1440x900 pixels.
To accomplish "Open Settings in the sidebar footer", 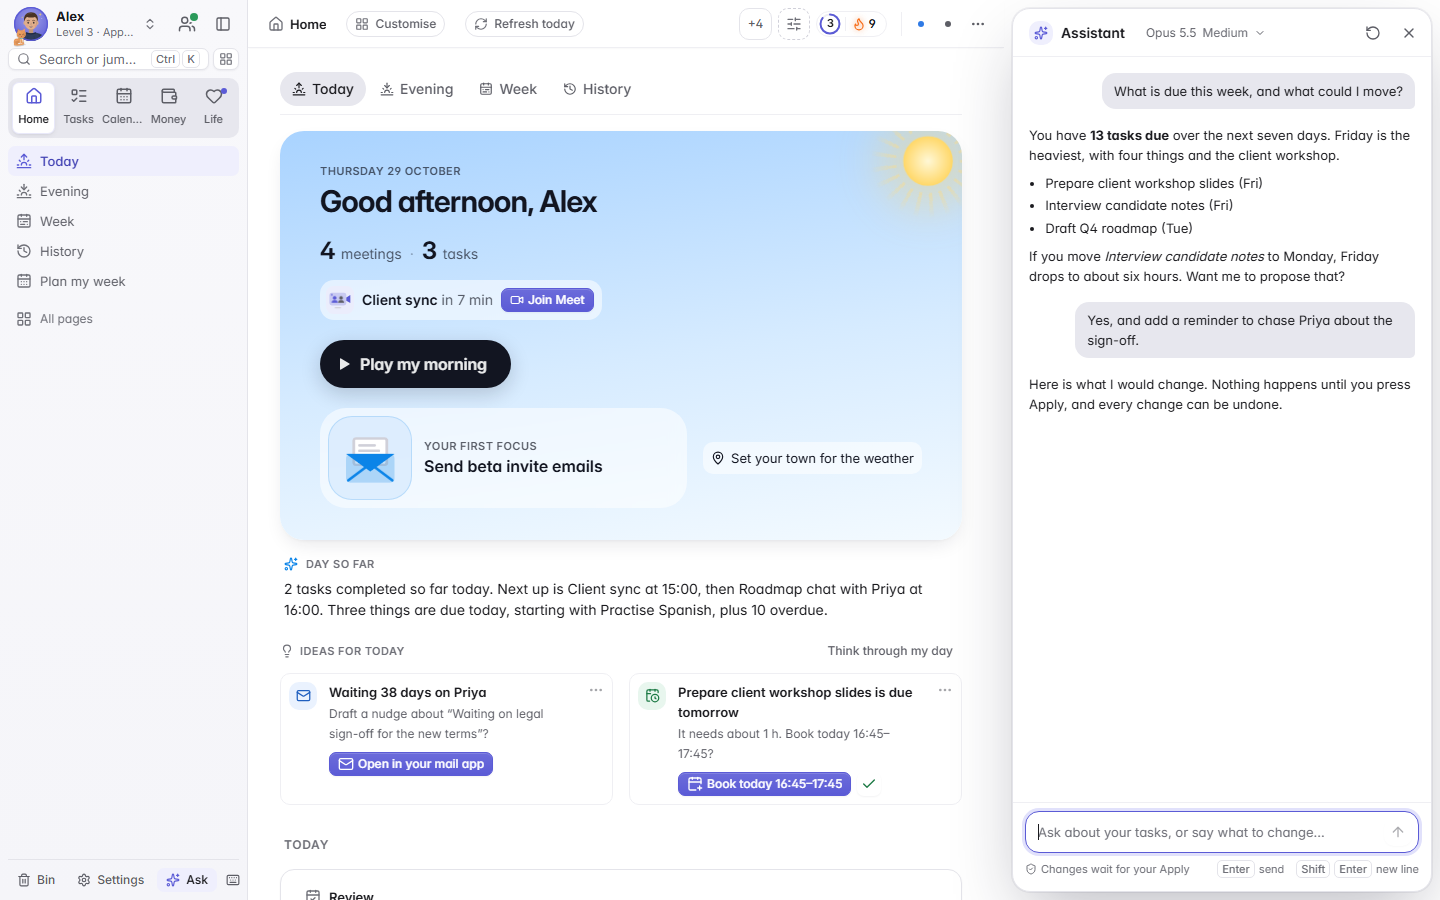I will tap(111, 880).
